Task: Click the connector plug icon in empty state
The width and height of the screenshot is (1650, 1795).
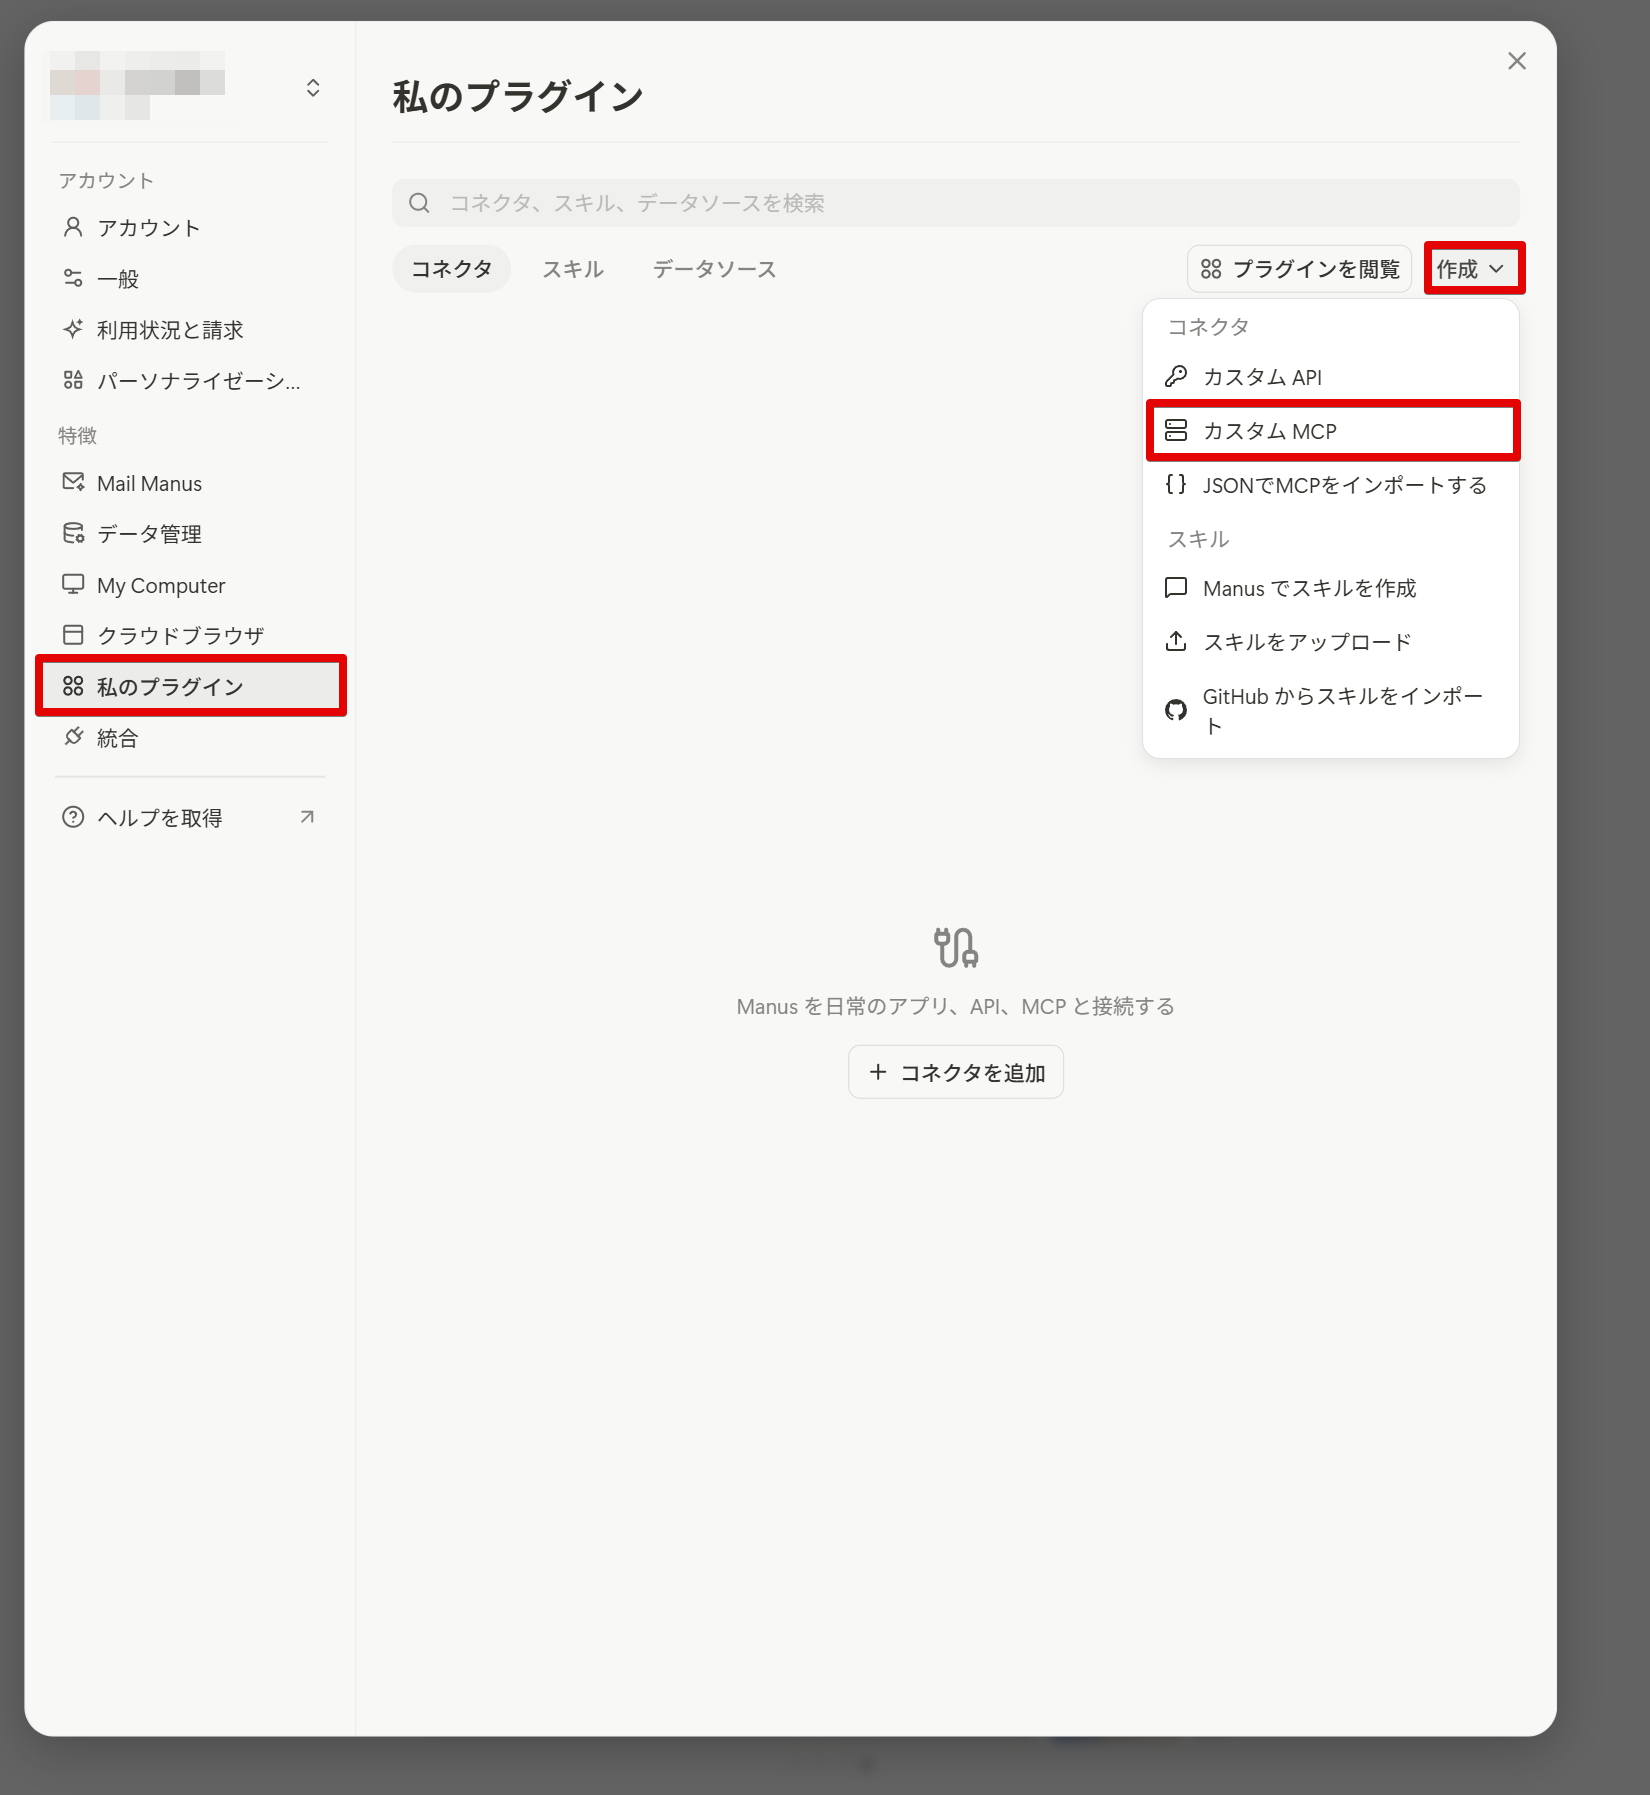Action: [x=956, y=947]
